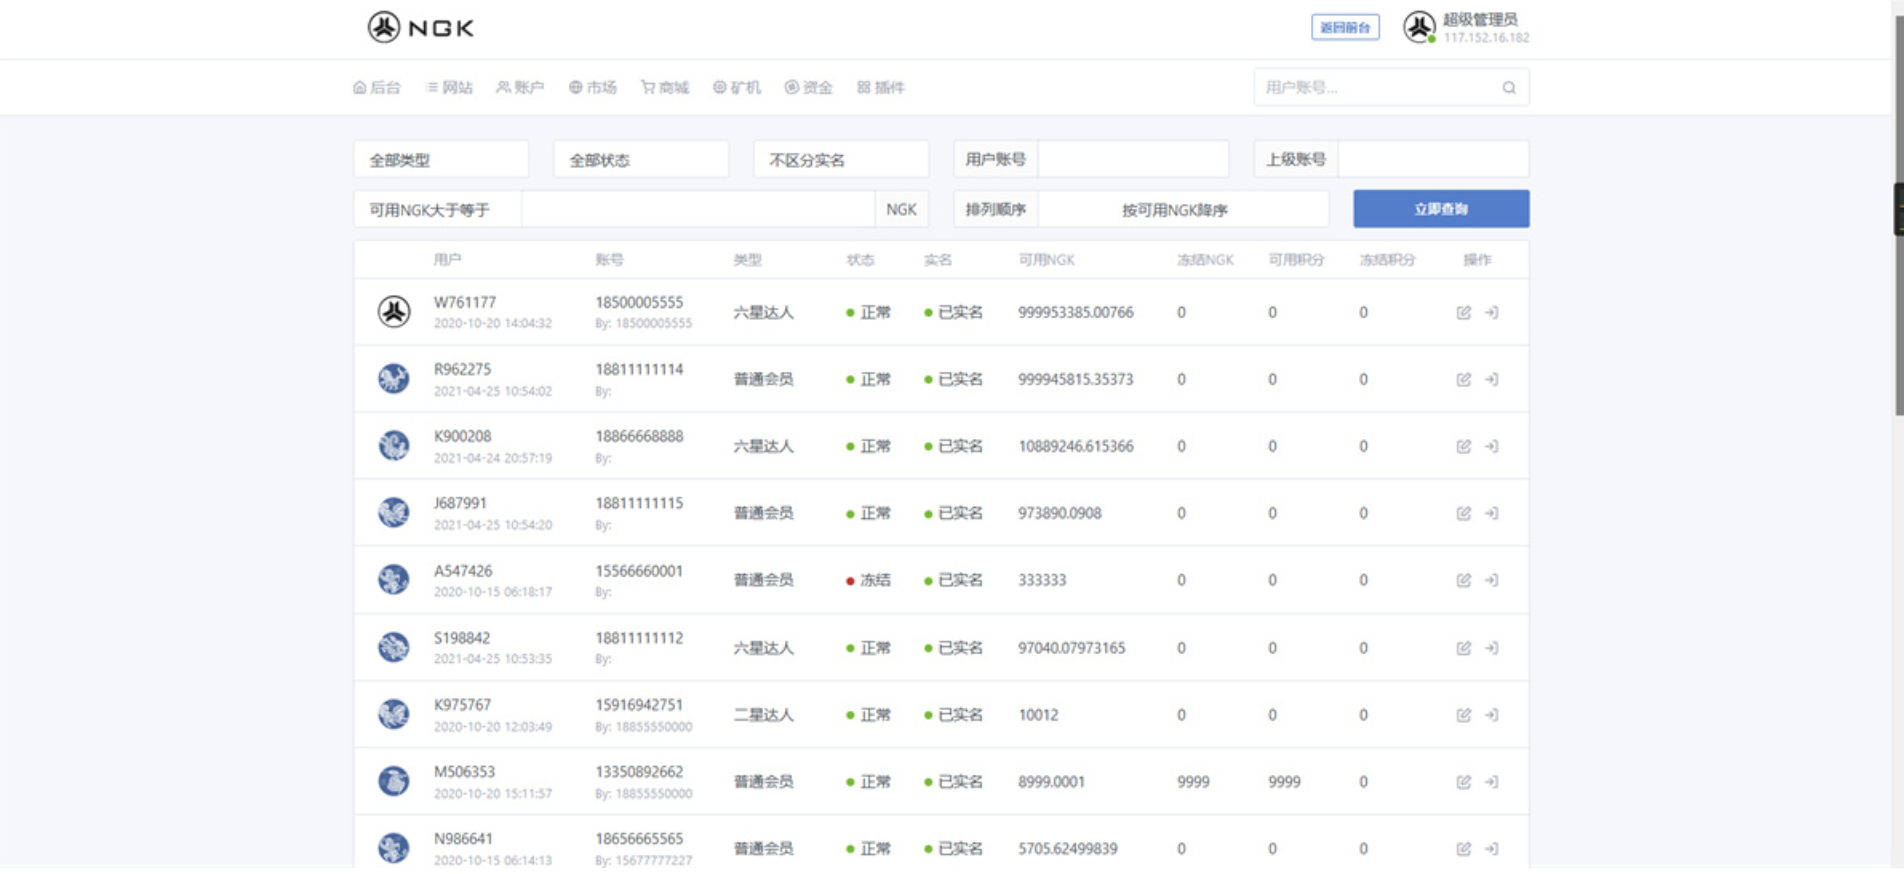1904x874 pixels.
Task: Click the search magnifier icon in the top bar
Action: click(x=1508, y=88)
